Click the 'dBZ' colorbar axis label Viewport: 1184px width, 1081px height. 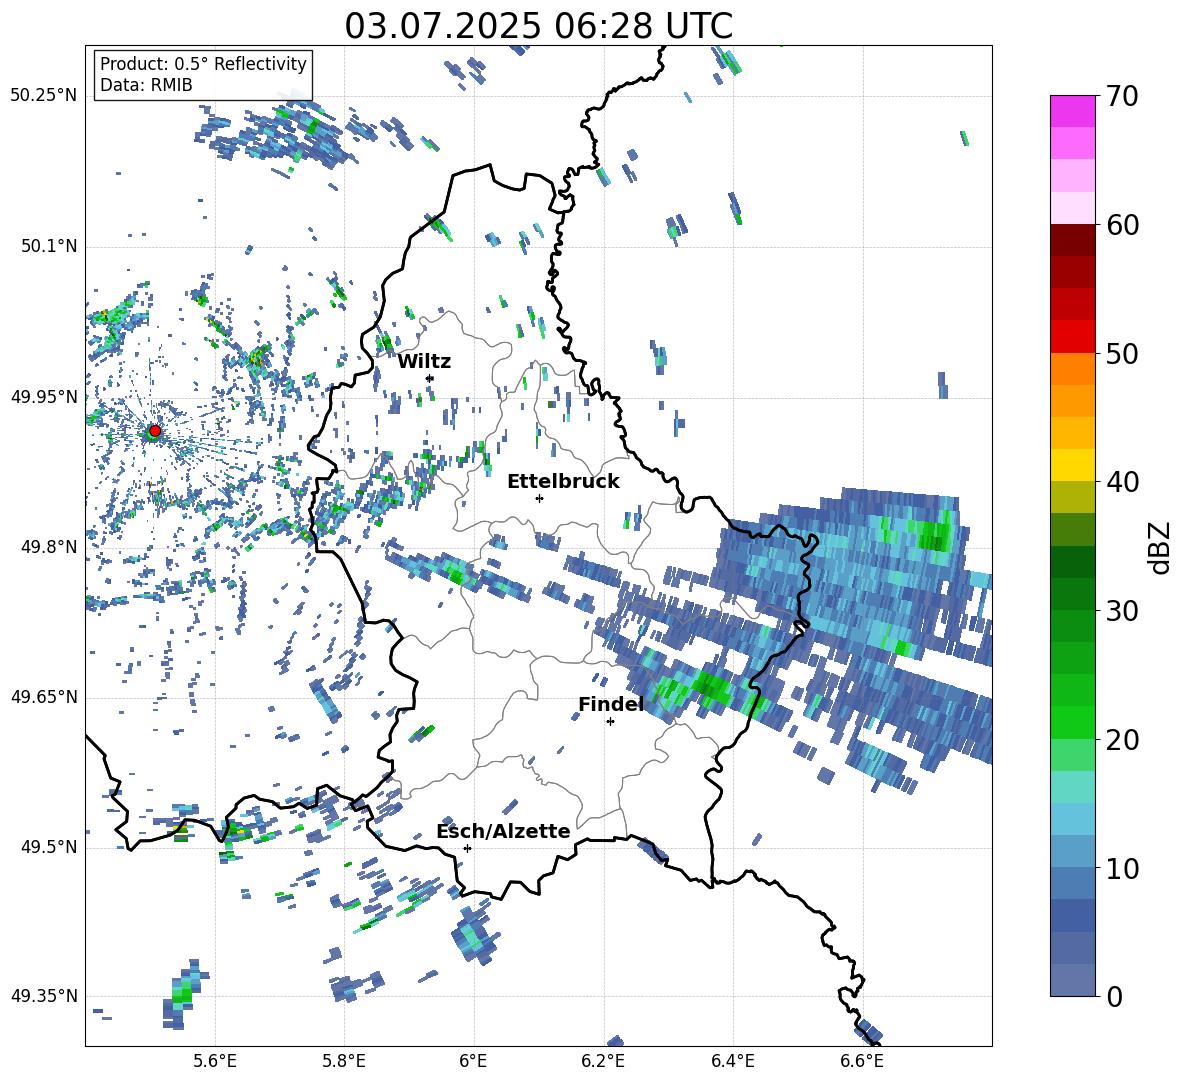pyautogui.click(x=1159, y=547)
